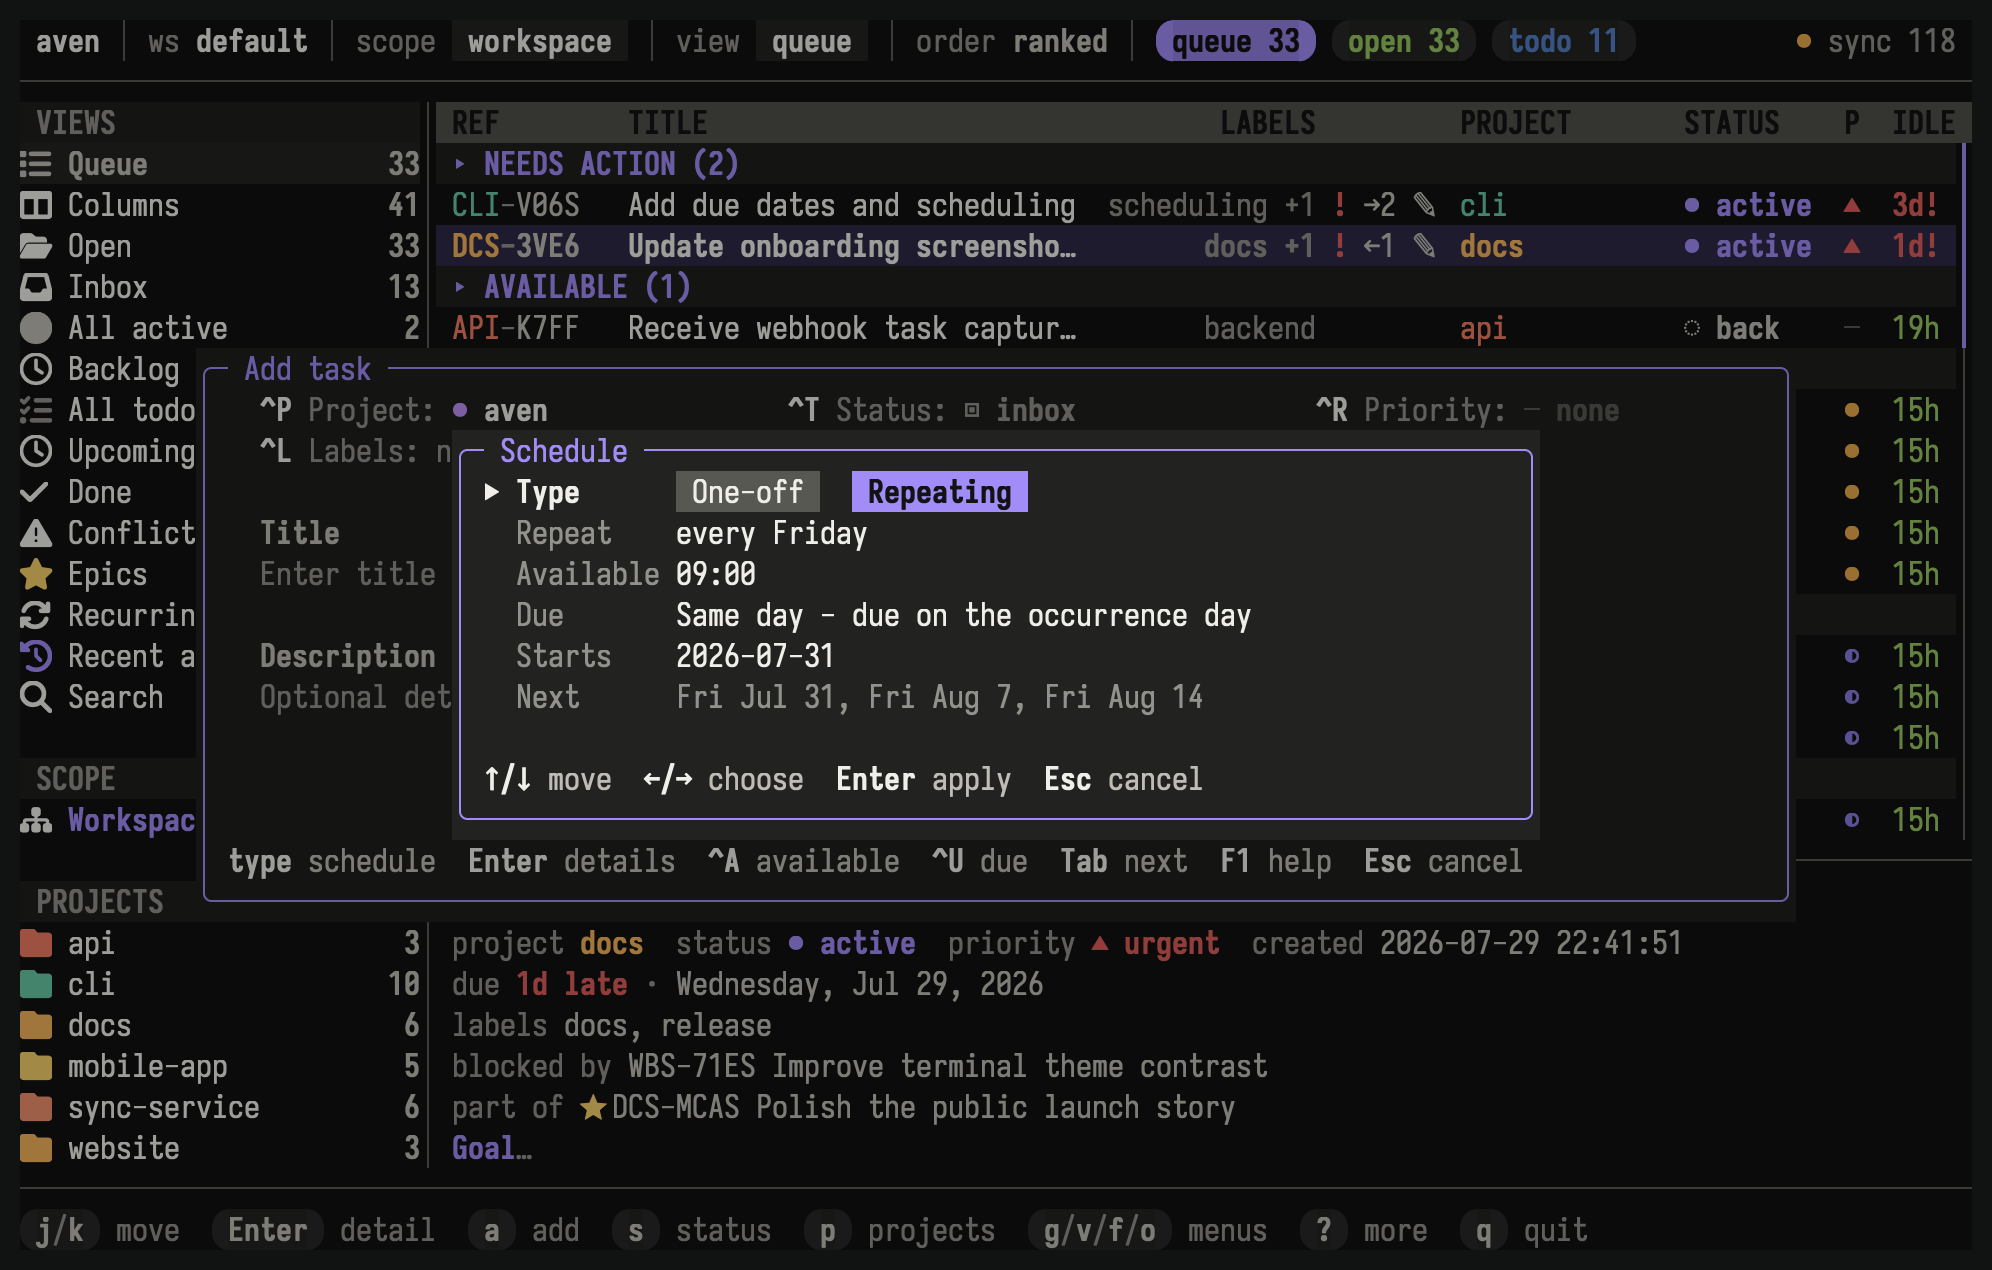Image resolution: width=1992 pixels, height=1270 pixels.
Task: Click the docs project folder icon
Action: click(36, 1025)
